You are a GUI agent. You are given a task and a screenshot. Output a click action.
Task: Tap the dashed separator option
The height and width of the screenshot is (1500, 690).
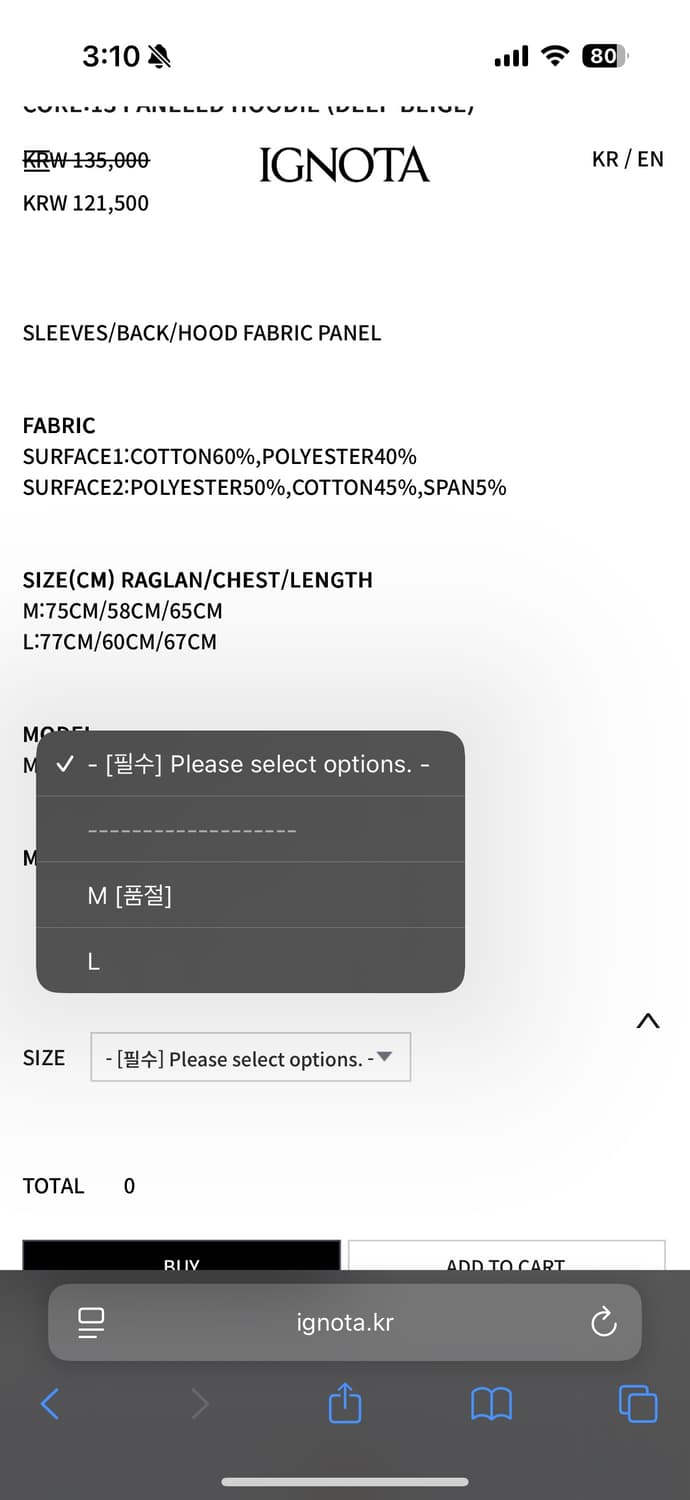click(250, 830)
